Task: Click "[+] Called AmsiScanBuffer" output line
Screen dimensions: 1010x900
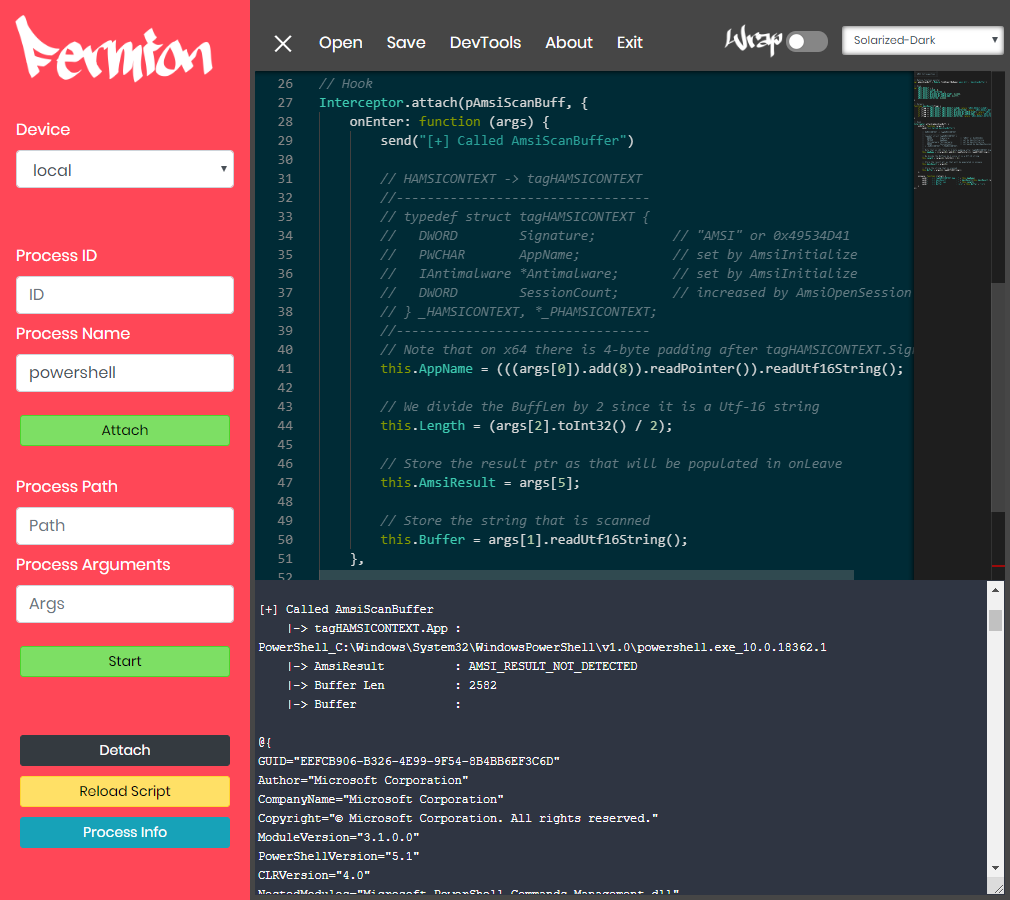Action: (x=347, y=609)
